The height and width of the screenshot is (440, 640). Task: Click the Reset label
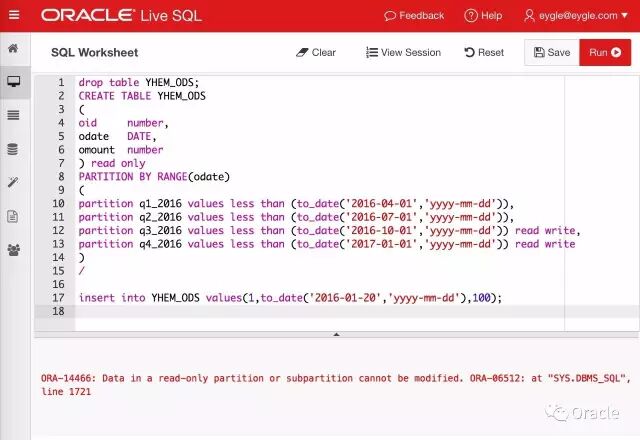point(491,52)
